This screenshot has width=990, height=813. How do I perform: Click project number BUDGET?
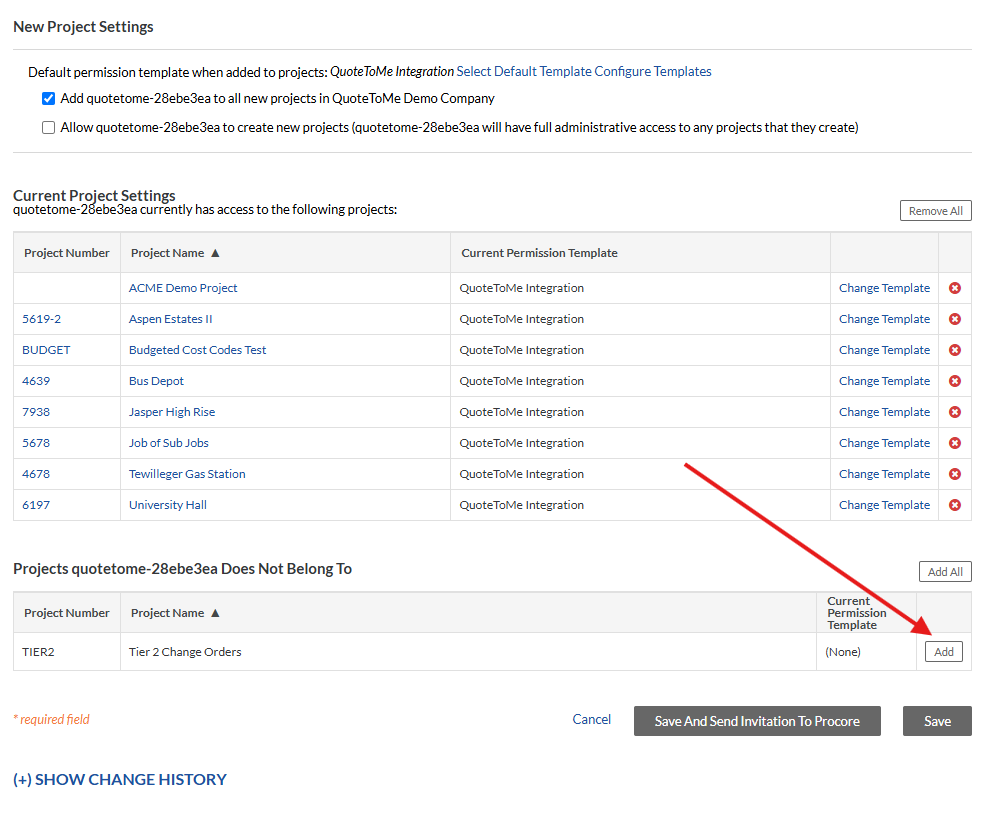[x=46, y=350]
